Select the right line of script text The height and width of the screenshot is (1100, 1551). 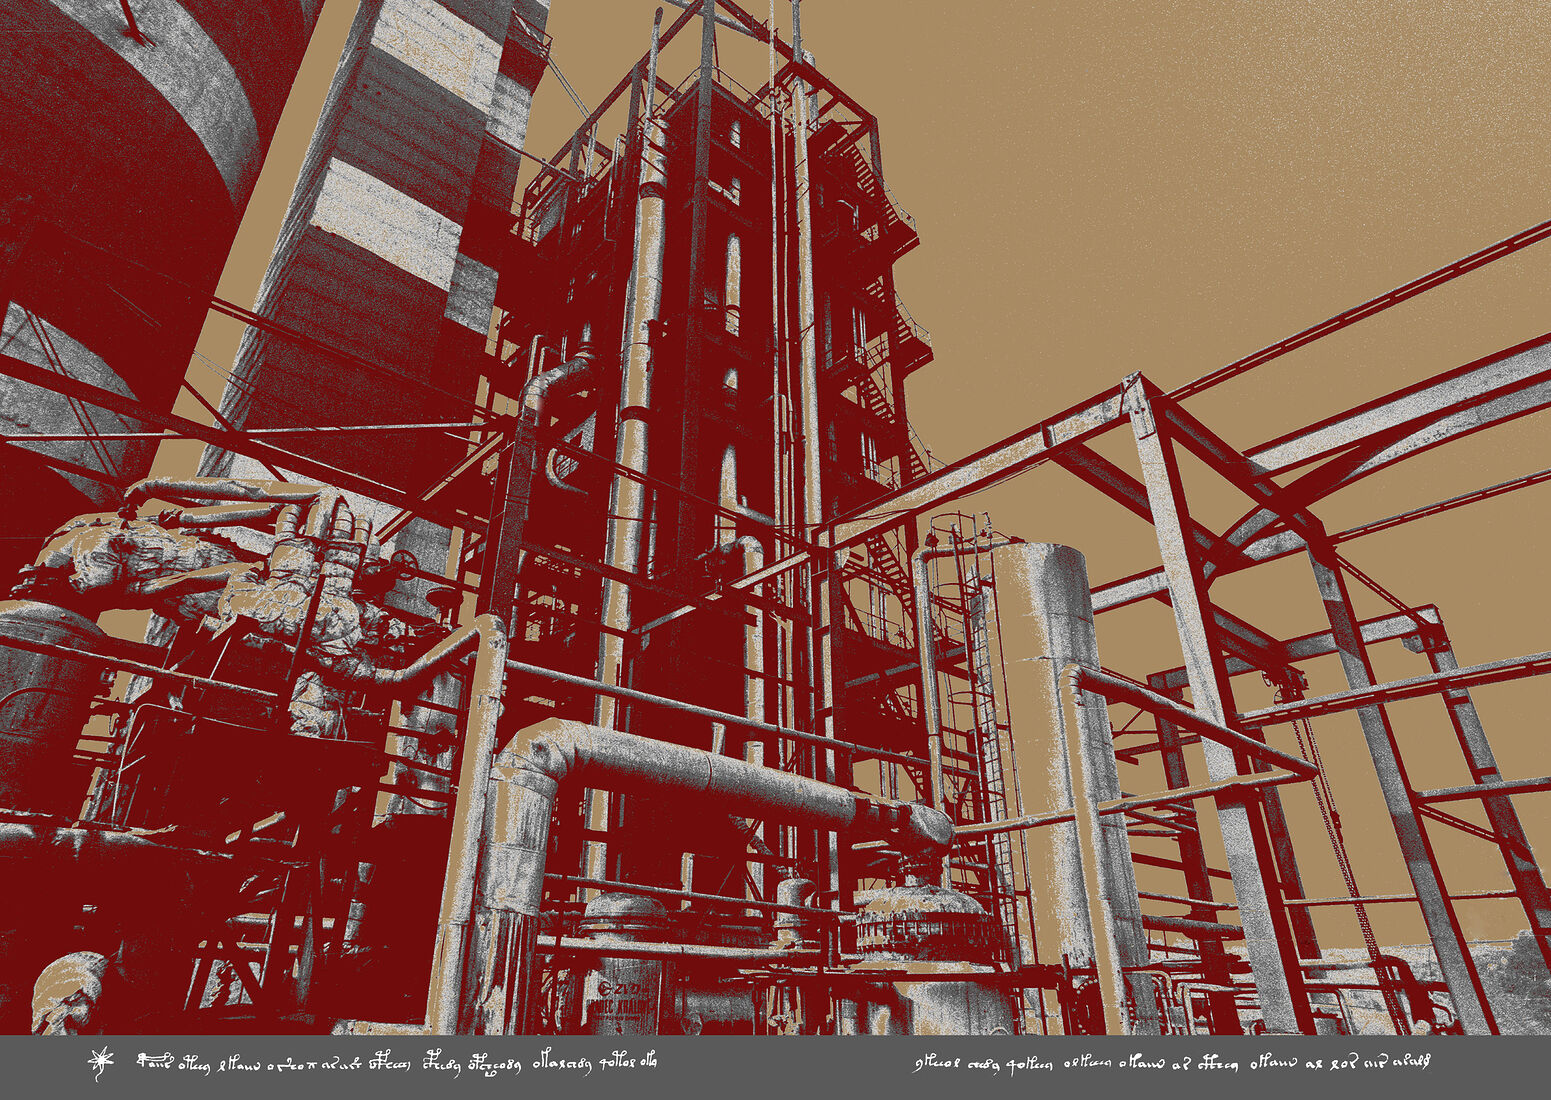tap(1171, 1062)
